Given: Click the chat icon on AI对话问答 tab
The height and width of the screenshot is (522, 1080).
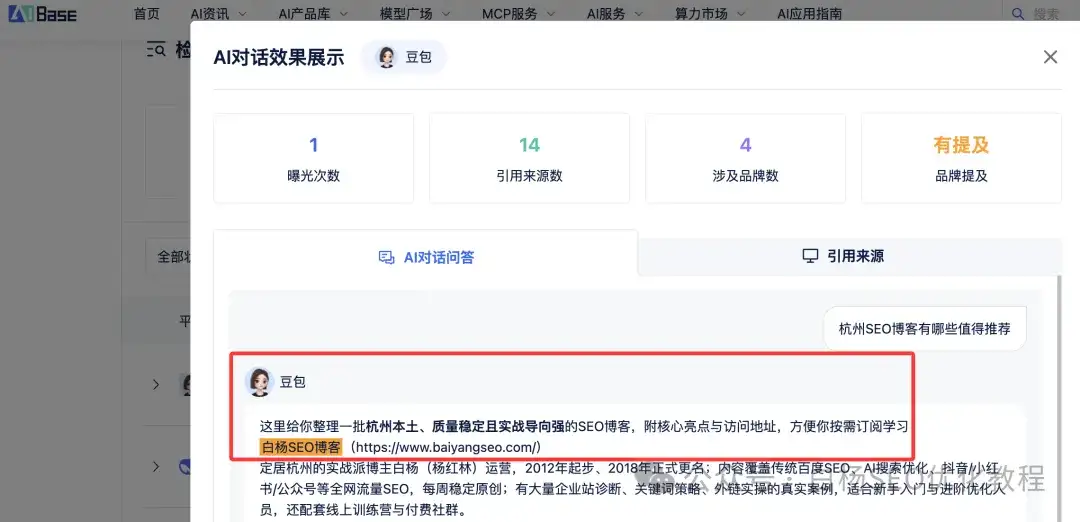Looking at the screenshot, I should pyautogui.click(x=386, y=258).
